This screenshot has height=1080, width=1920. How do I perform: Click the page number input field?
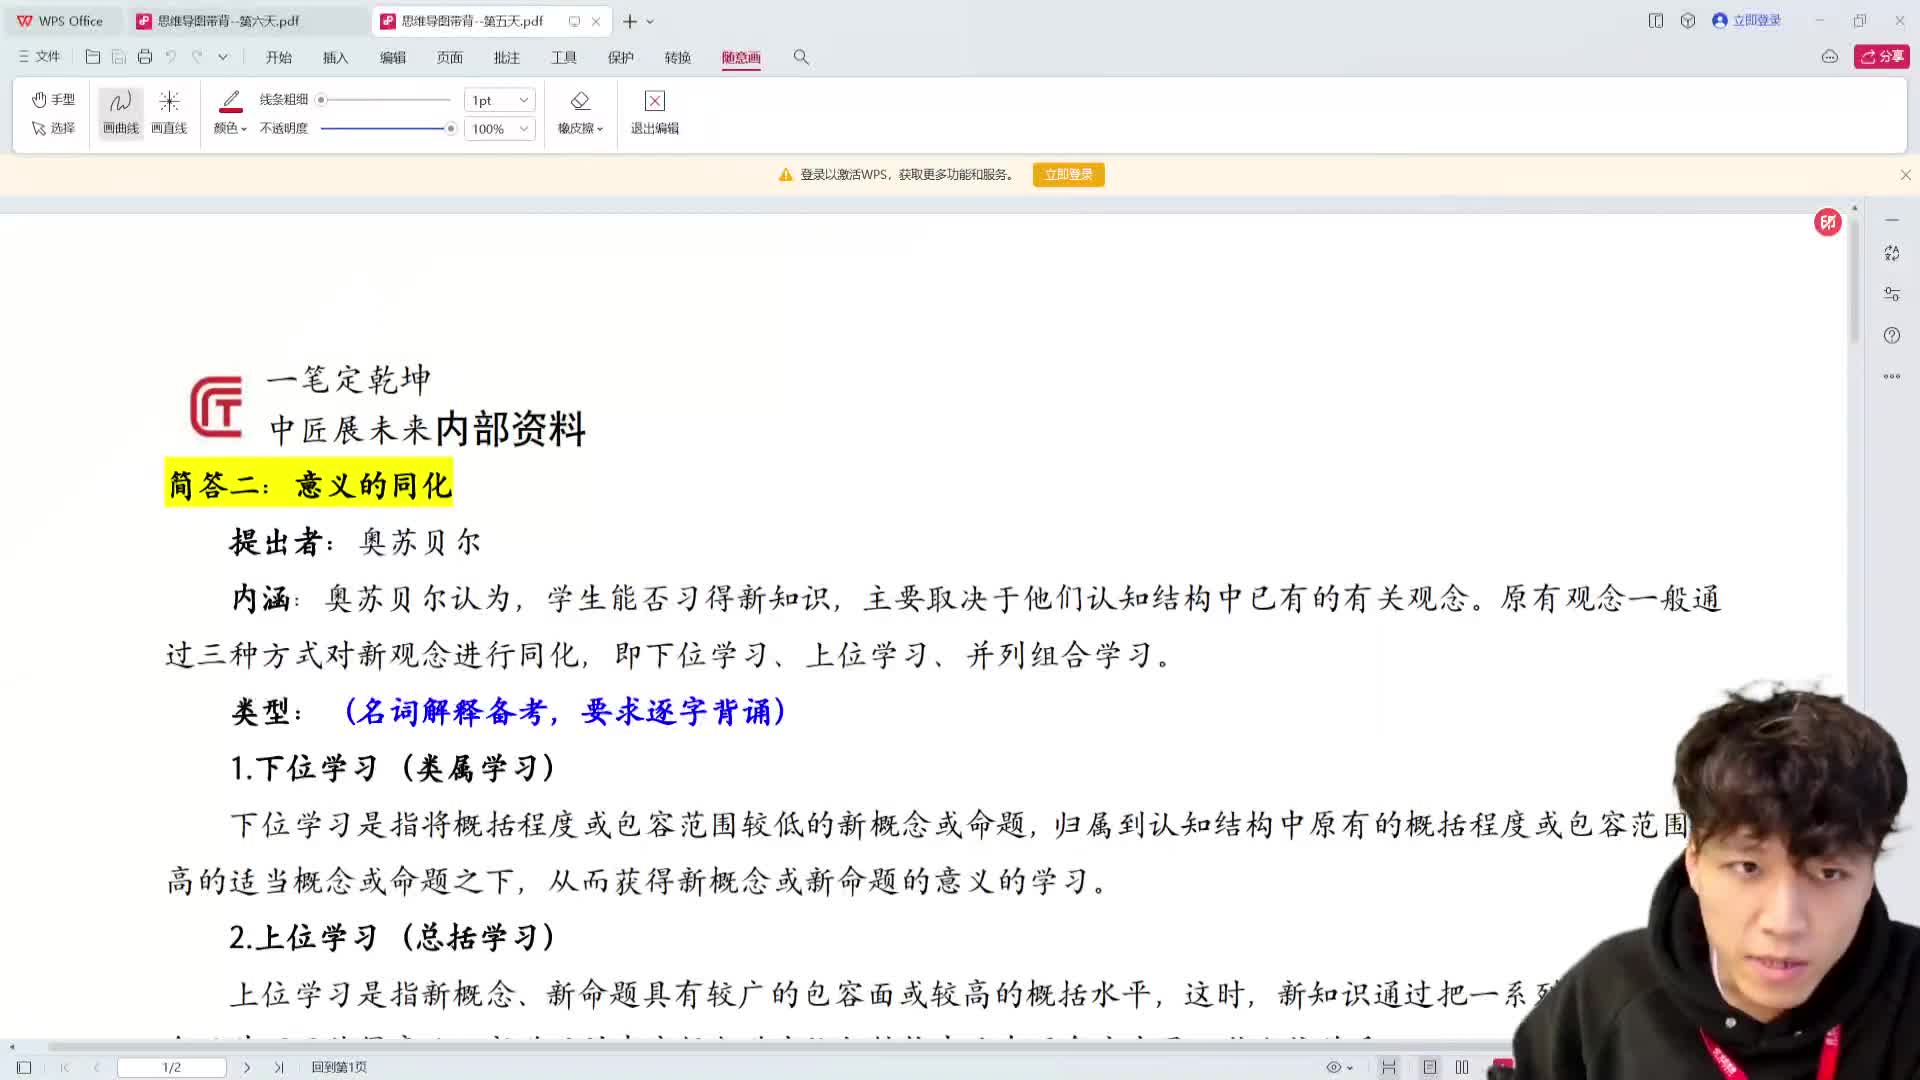[171, 1067]
